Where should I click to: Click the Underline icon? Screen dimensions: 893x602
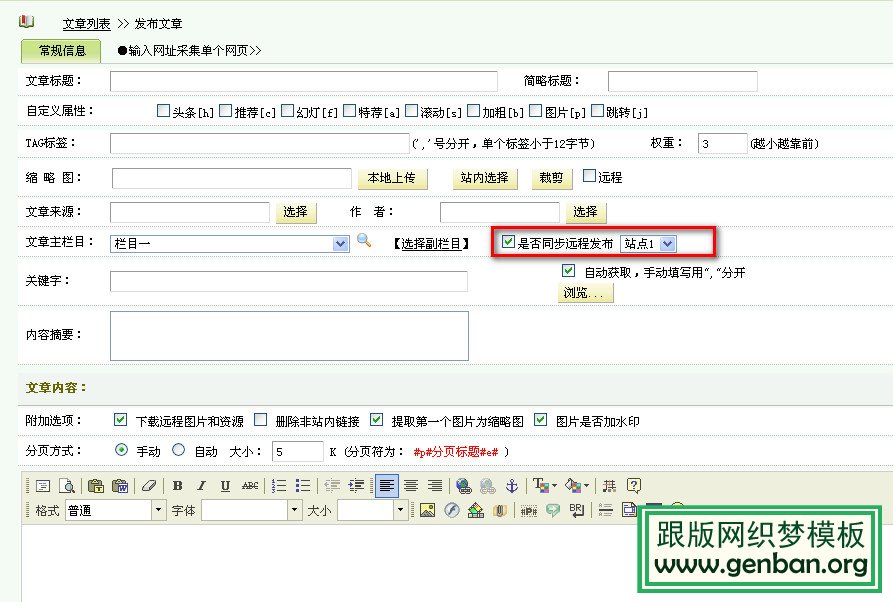tap(225, 486)
